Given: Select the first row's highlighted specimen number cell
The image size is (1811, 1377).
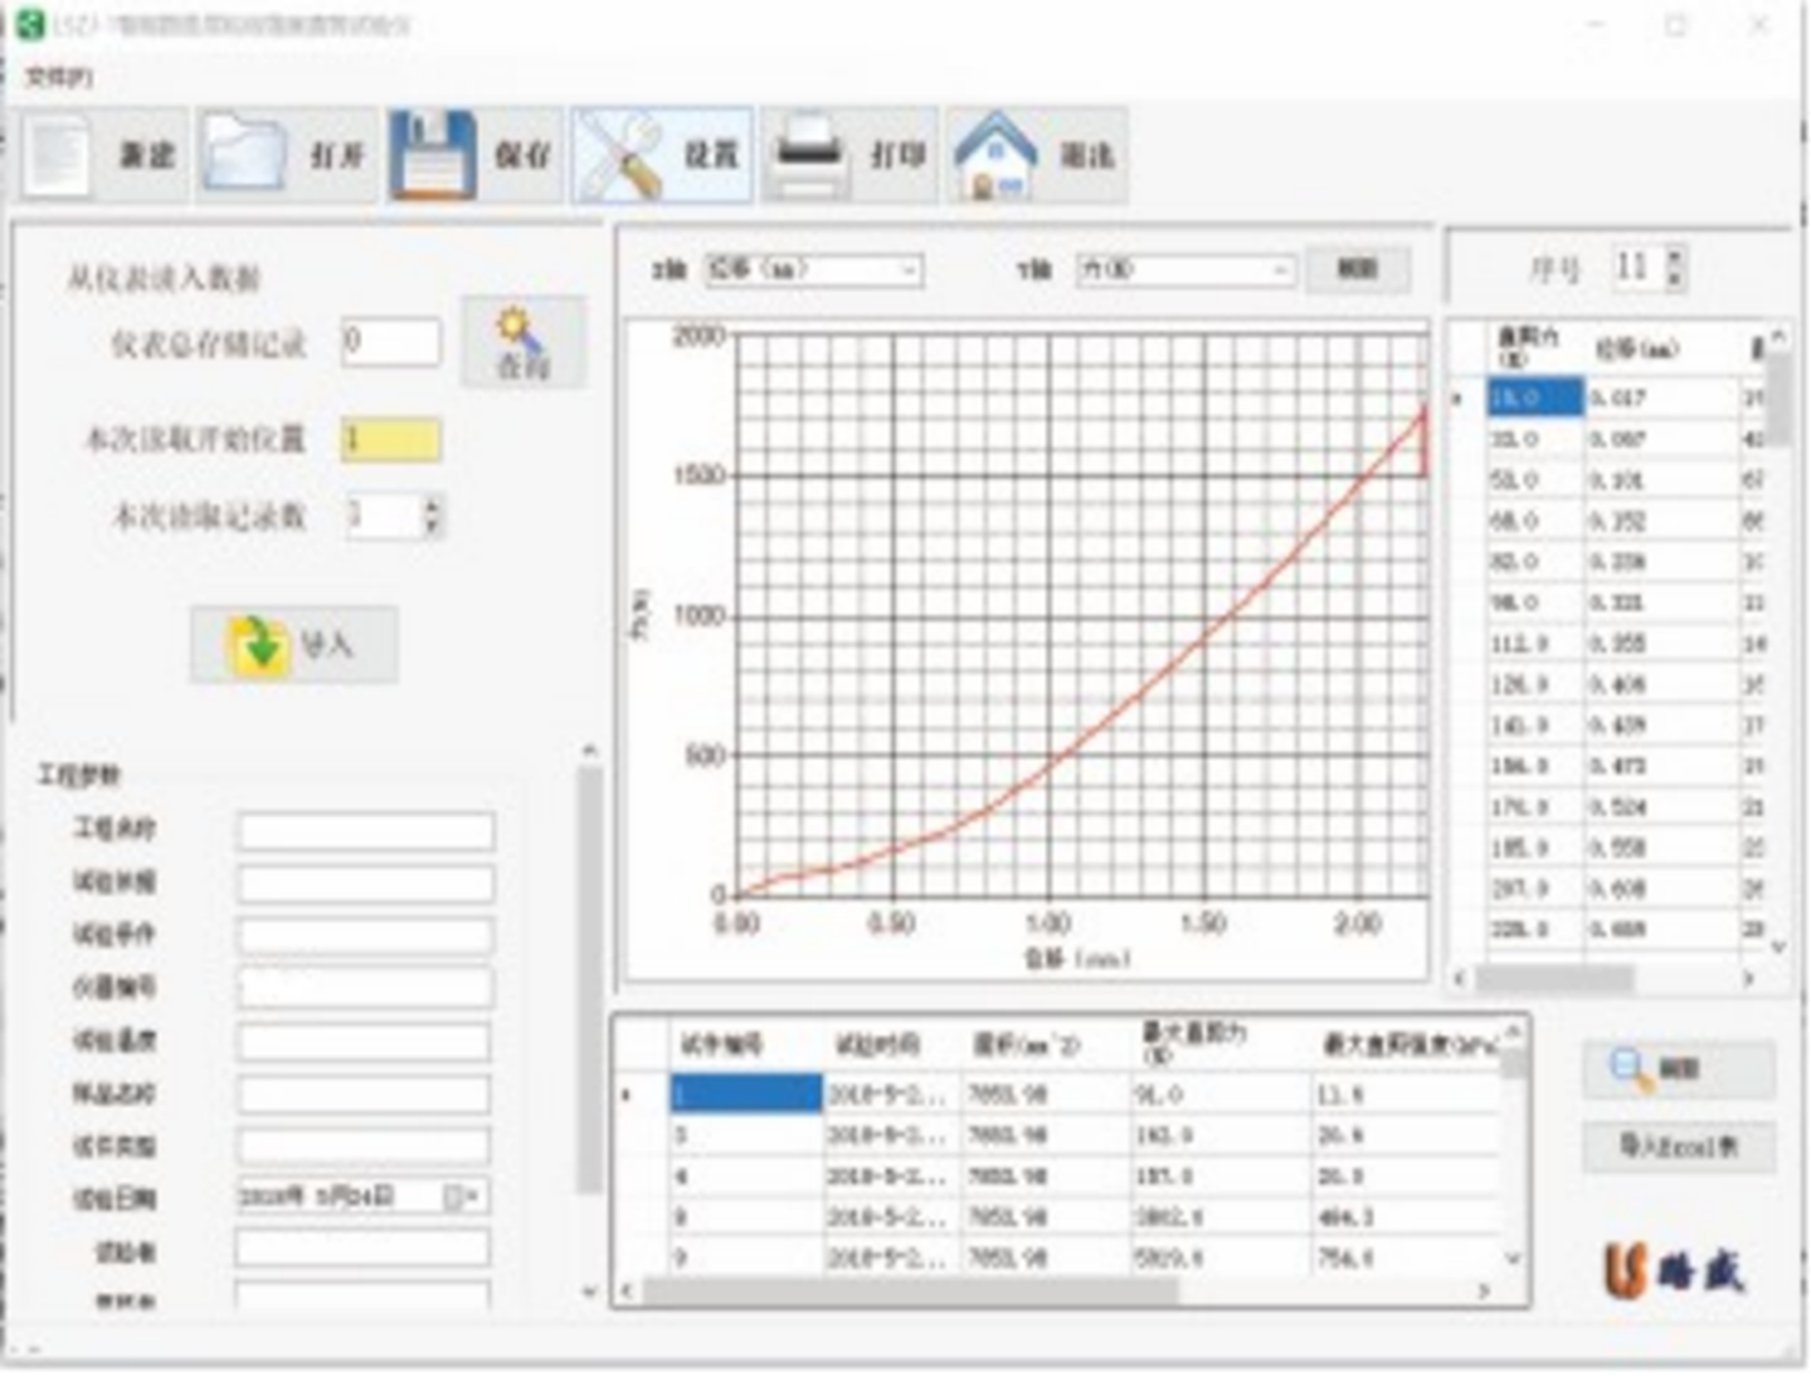Looking at the screenshot, I should coord(746,1094).
